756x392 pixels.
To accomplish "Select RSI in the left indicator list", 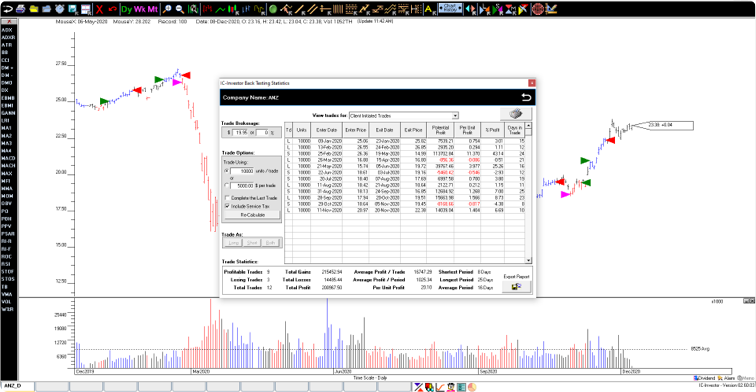I will pos(6,264).
